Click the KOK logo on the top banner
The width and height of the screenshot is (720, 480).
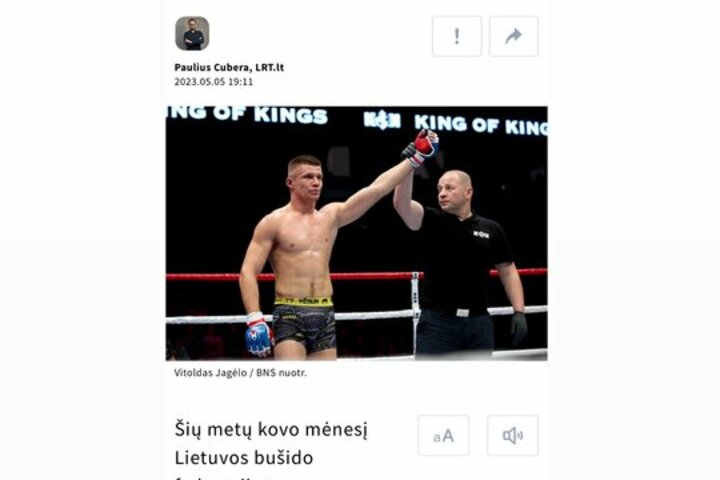[382, 120]
